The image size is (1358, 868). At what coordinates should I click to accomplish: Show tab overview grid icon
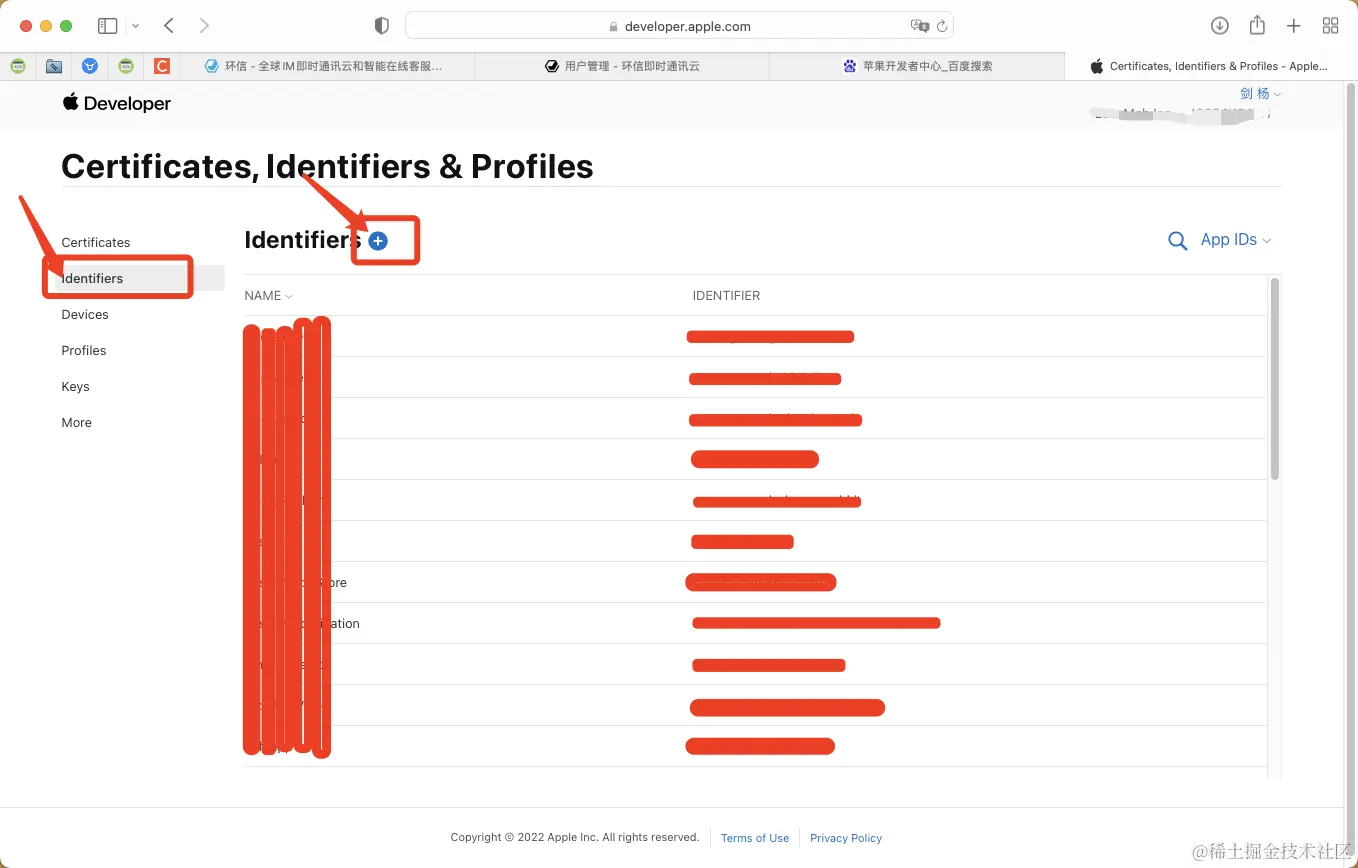1330,26
